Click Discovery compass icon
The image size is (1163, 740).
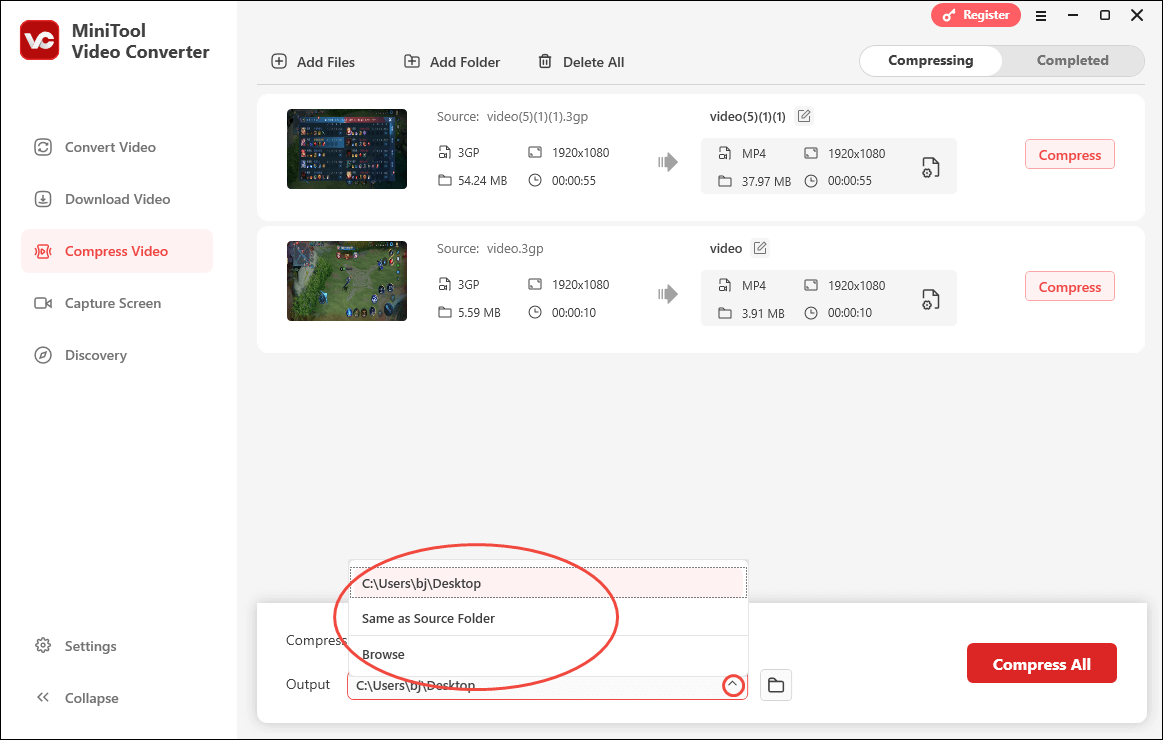pyautogui.click(x=43, y=354)
